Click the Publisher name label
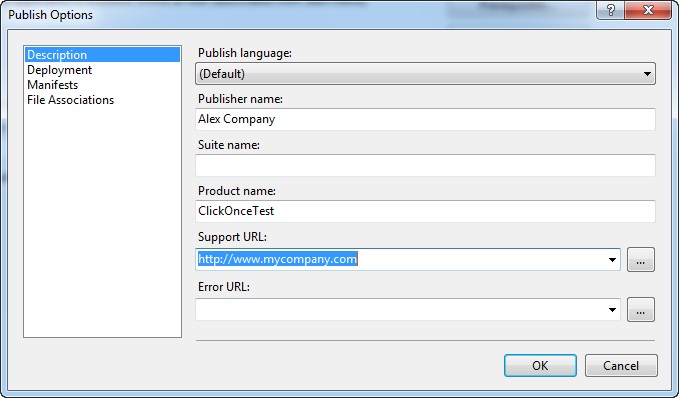 coord(240,99)
